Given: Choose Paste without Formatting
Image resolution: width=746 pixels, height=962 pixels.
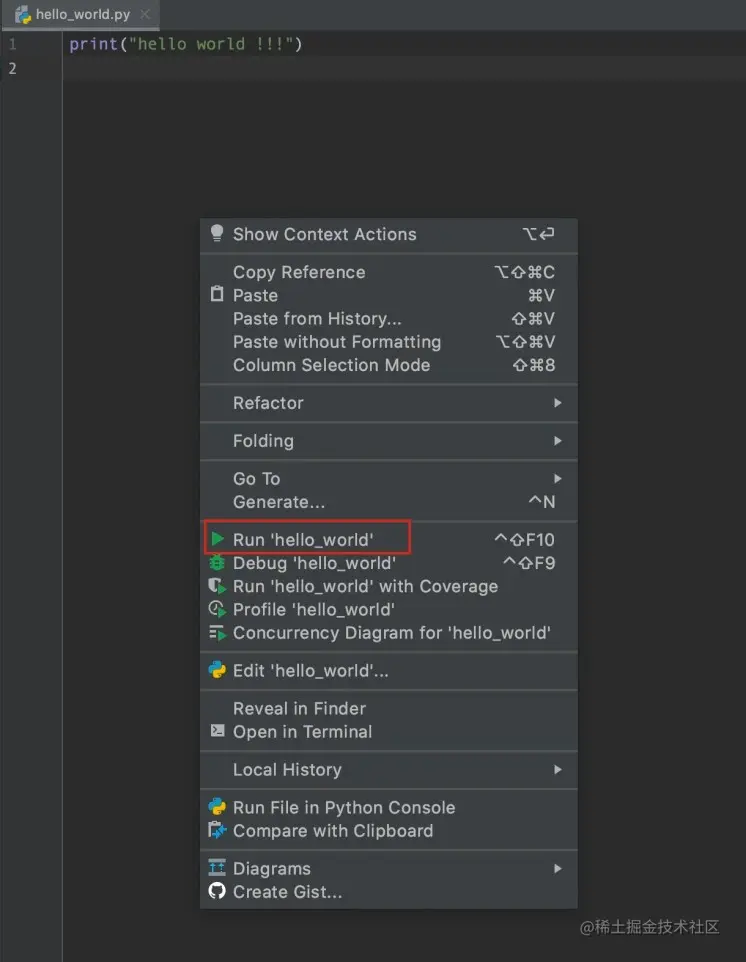Looking at the screenshot, I should click(x=336, y=342).
